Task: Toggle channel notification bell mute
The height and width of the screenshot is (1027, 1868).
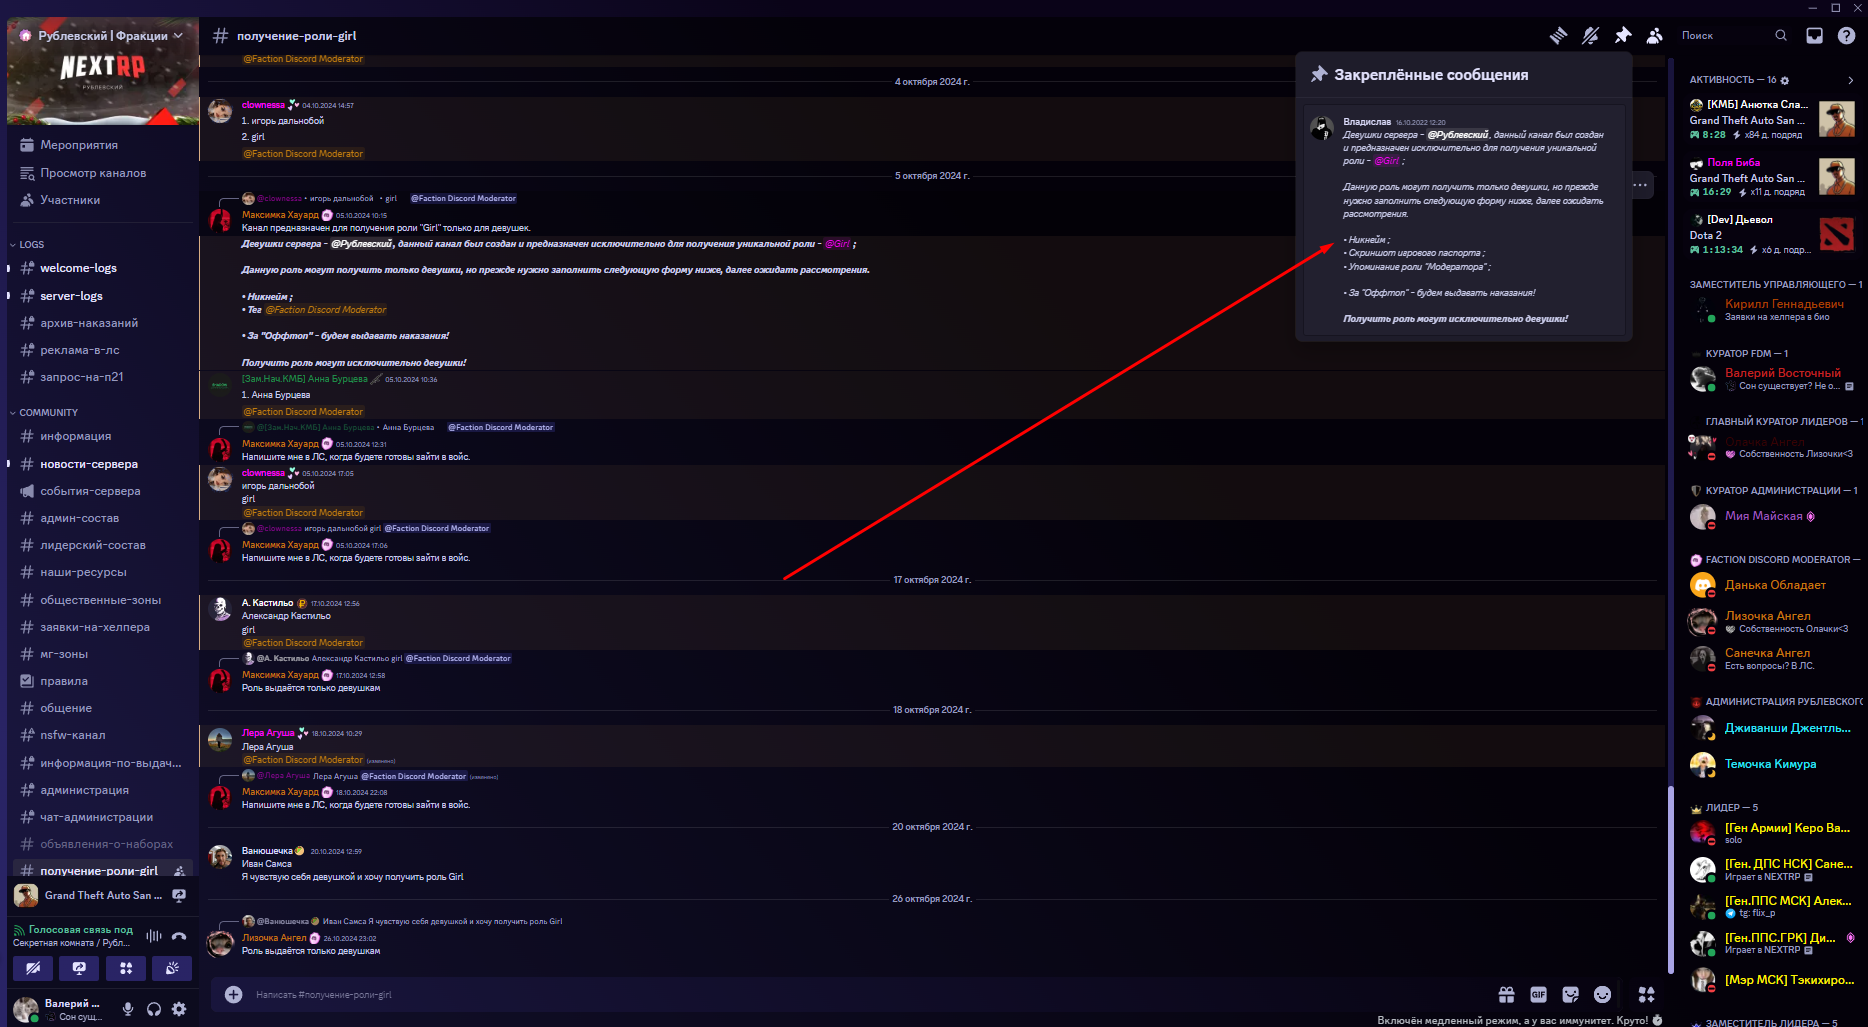Action: coord(1590,36)
